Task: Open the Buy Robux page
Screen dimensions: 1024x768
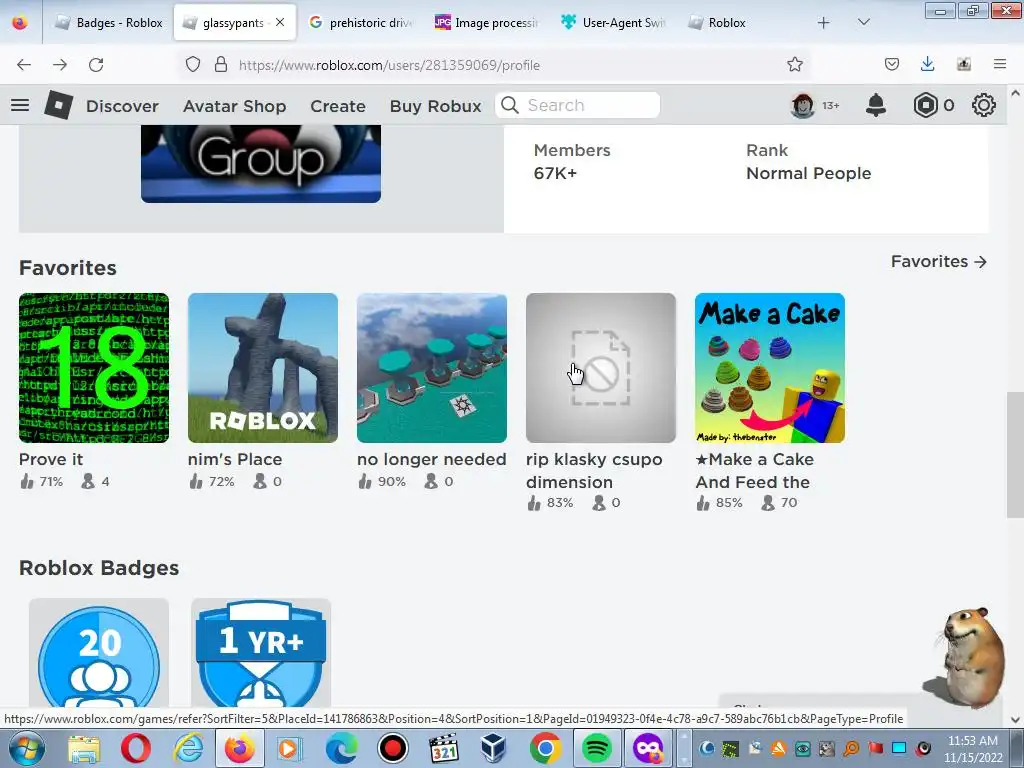Action: pos(436,106)
